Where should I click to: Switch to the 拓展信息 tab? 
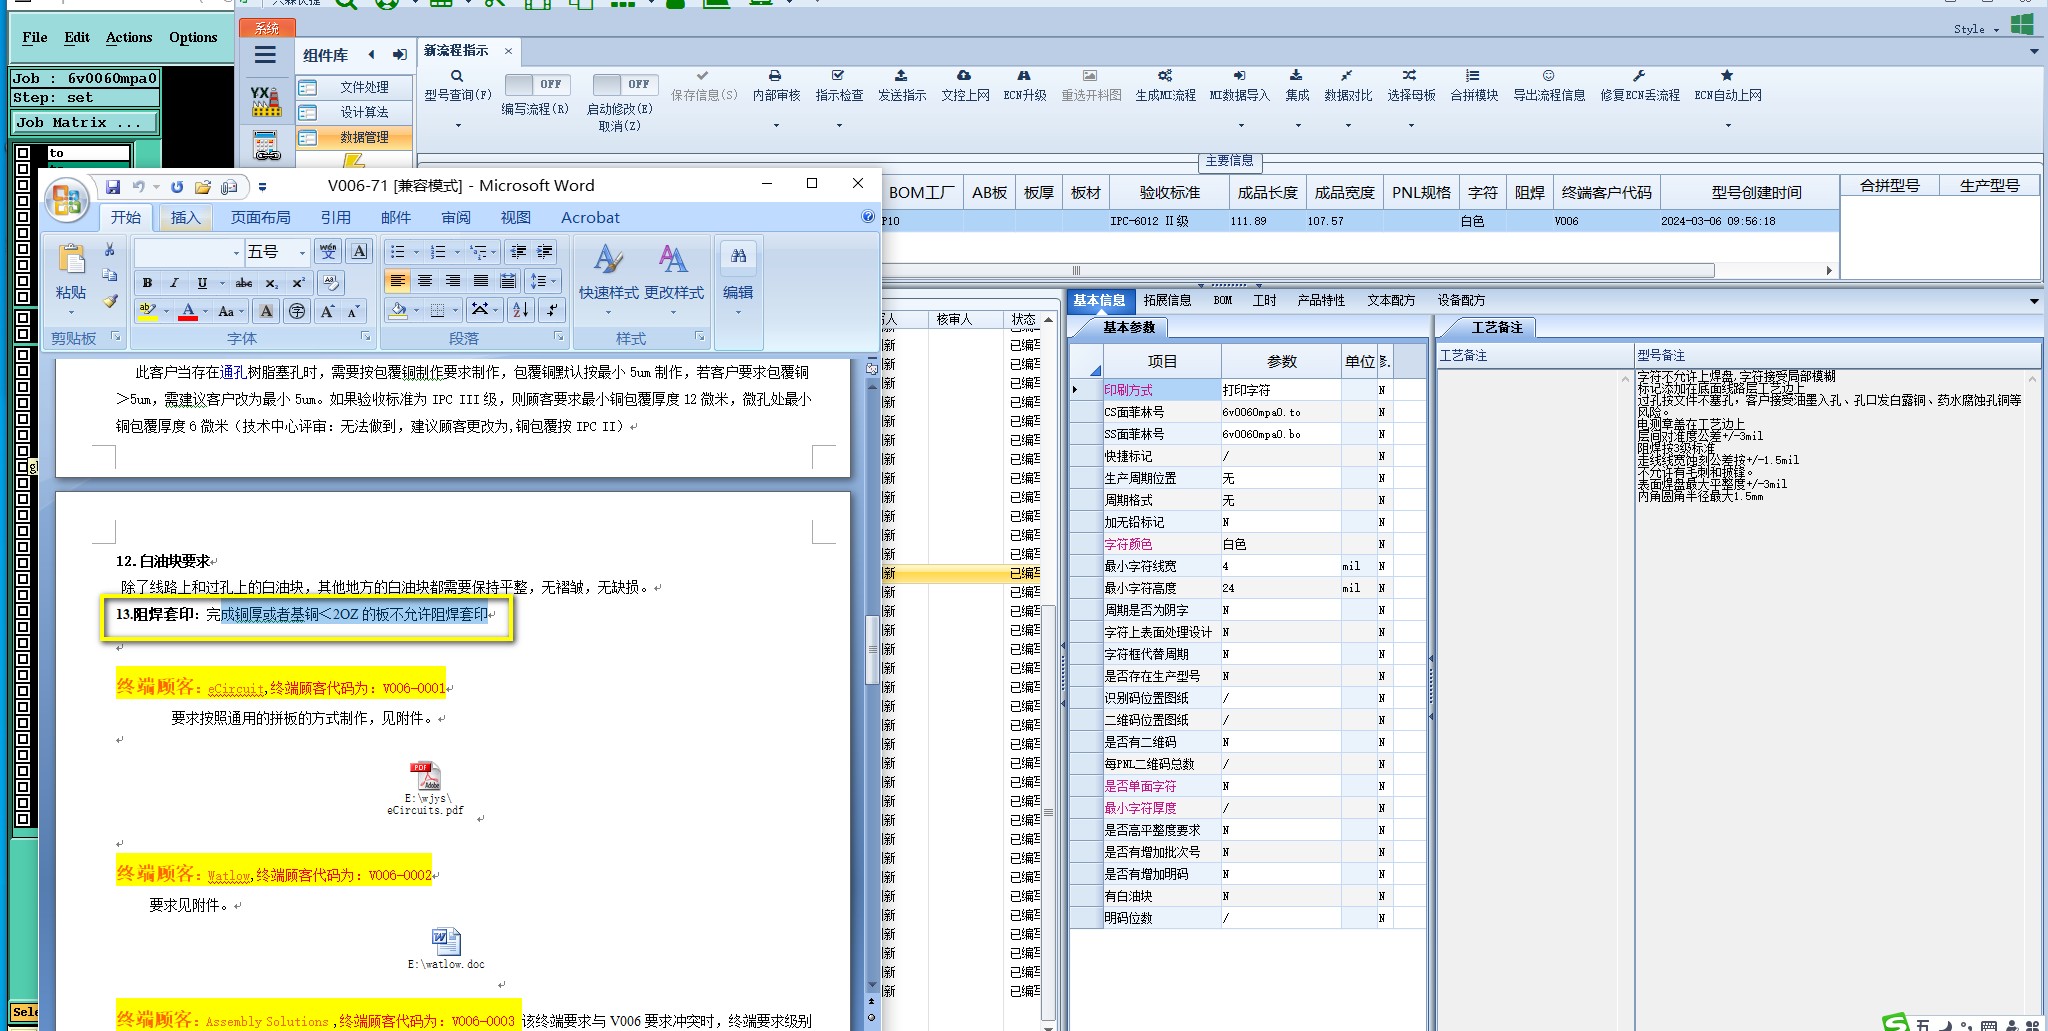1167,300
